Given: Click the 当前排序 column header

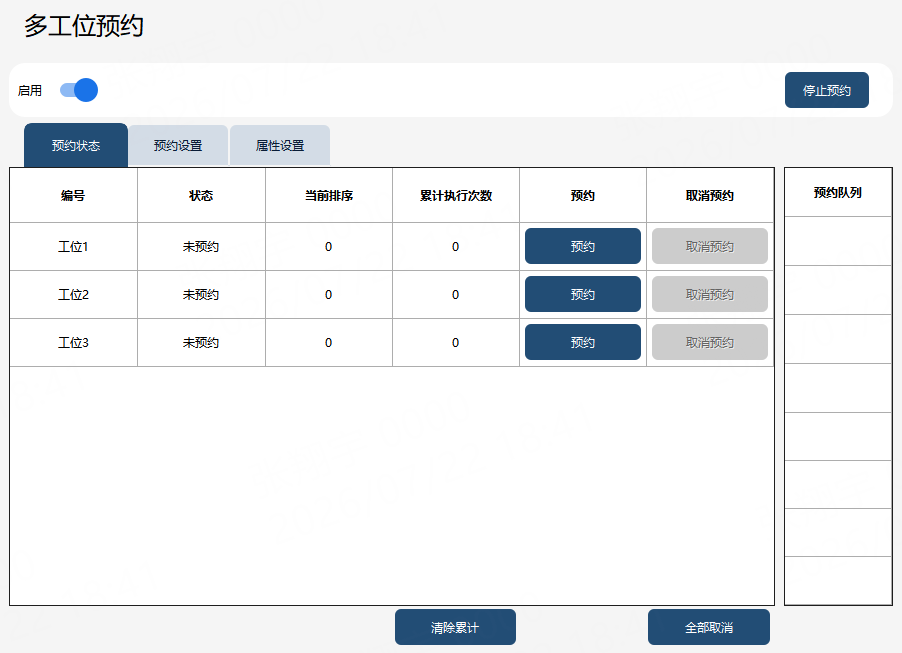Looking at the screenshot, I should click(329, 196).
